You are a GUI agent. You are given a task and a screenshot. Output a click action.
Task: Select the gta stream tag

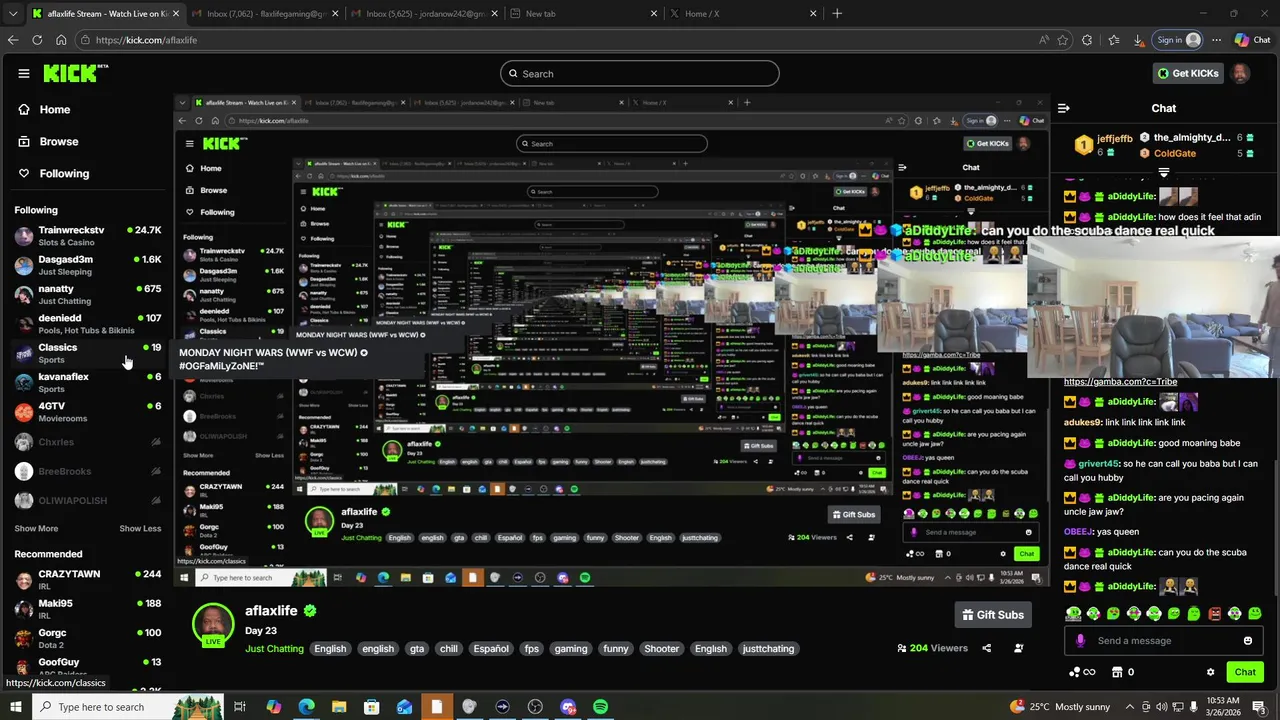(417, 649)
